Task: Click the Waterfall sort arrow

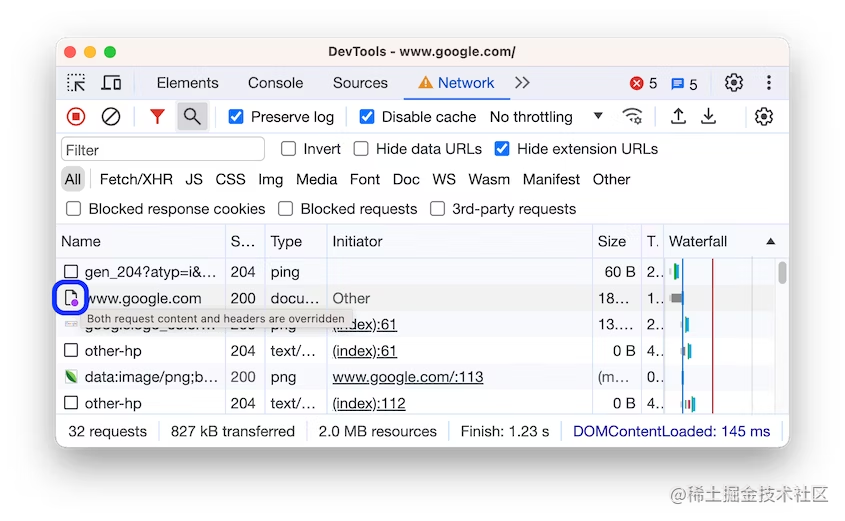Action: pos(771,241)
